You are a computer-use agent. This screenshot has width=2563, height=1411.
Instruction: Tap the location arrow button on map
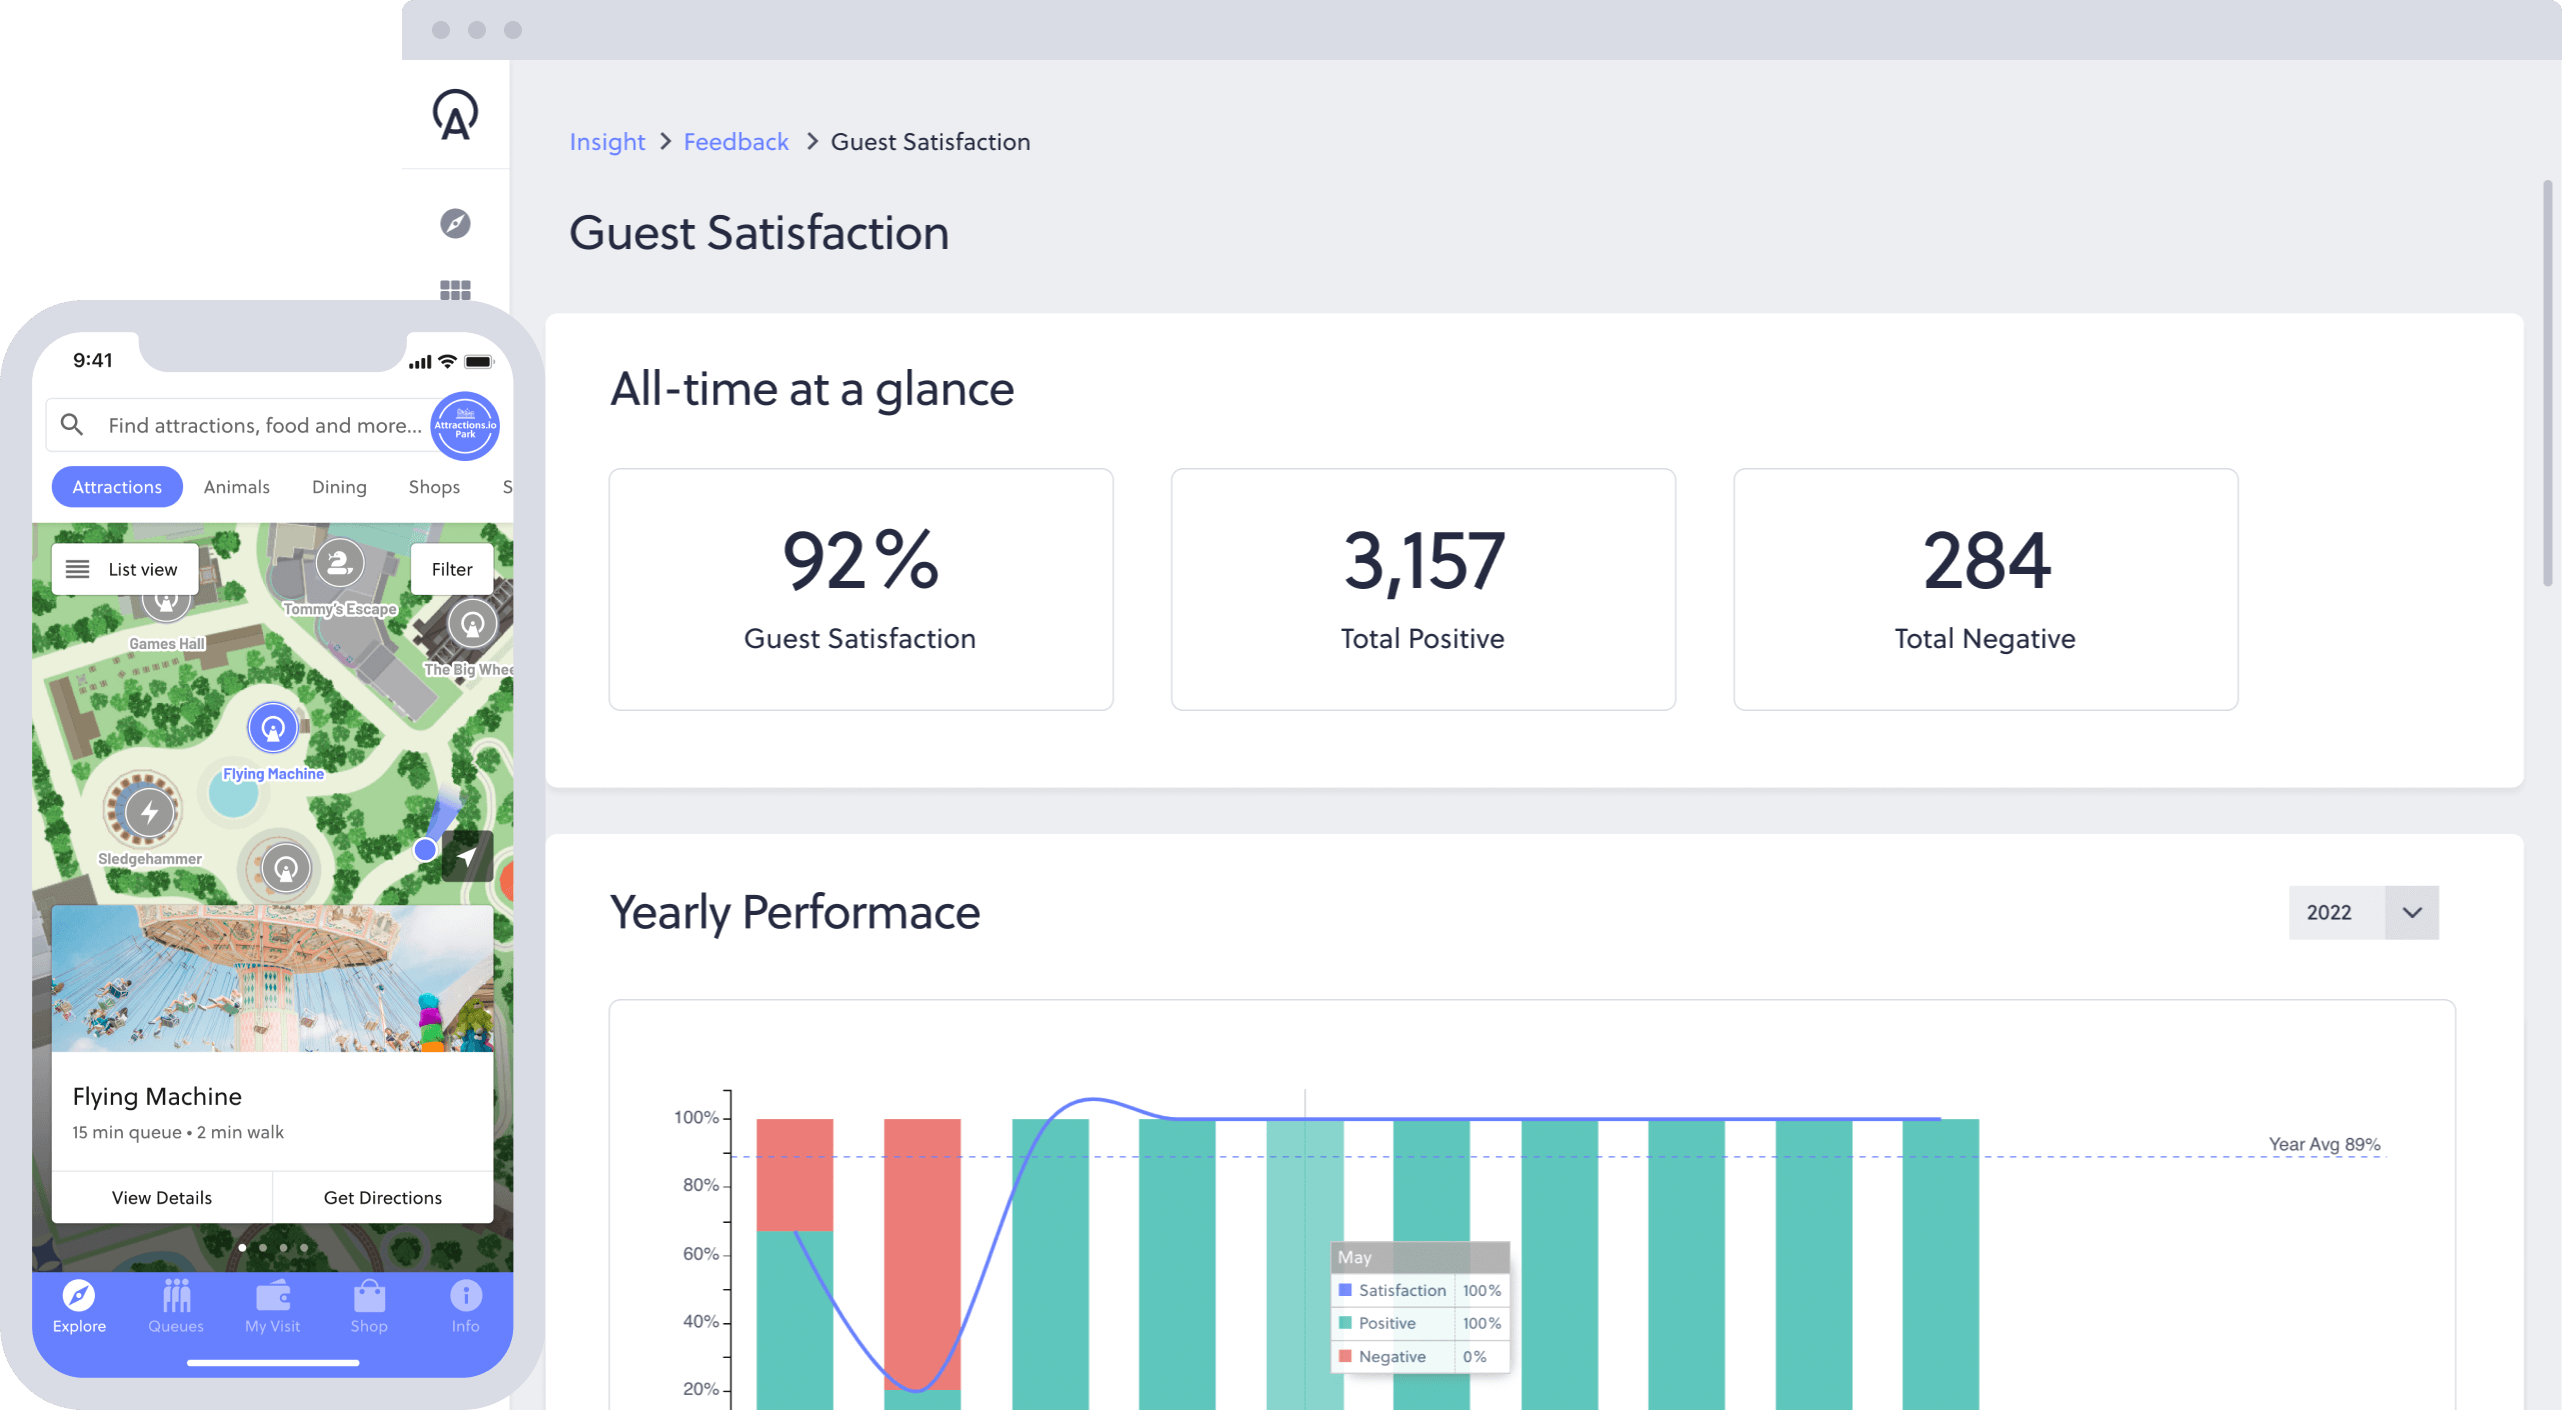pos(467,856)
